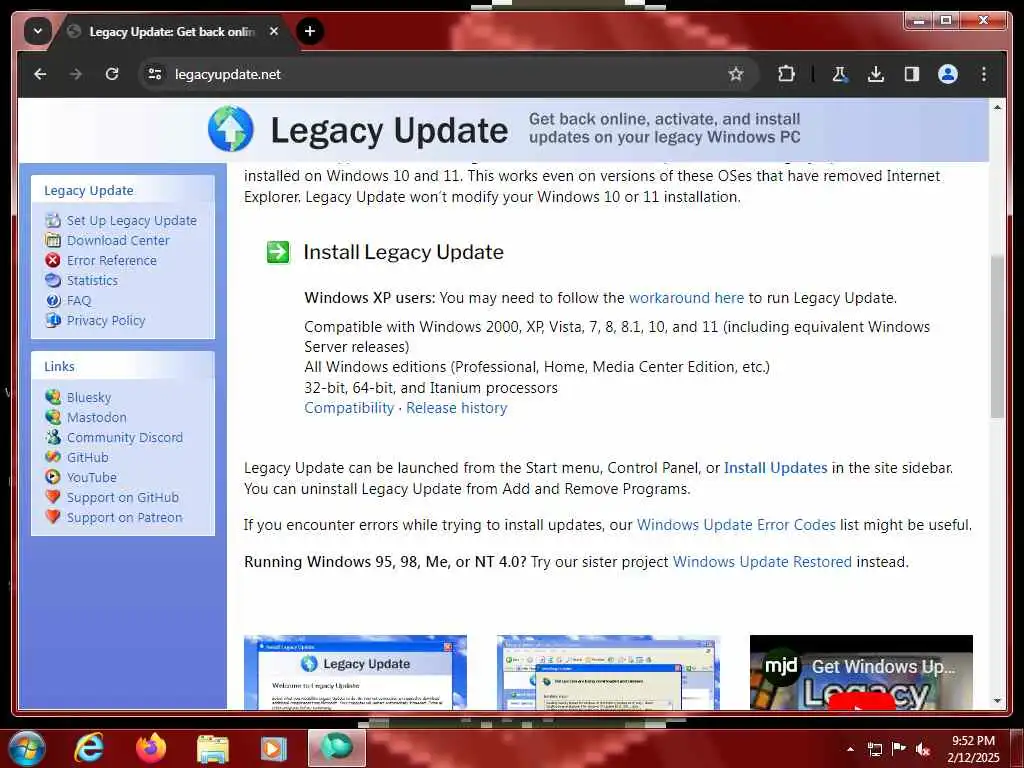Open Download Center in sidebar
The width and height of the screenshot is (1024, 768).
(x=118, y=240)
